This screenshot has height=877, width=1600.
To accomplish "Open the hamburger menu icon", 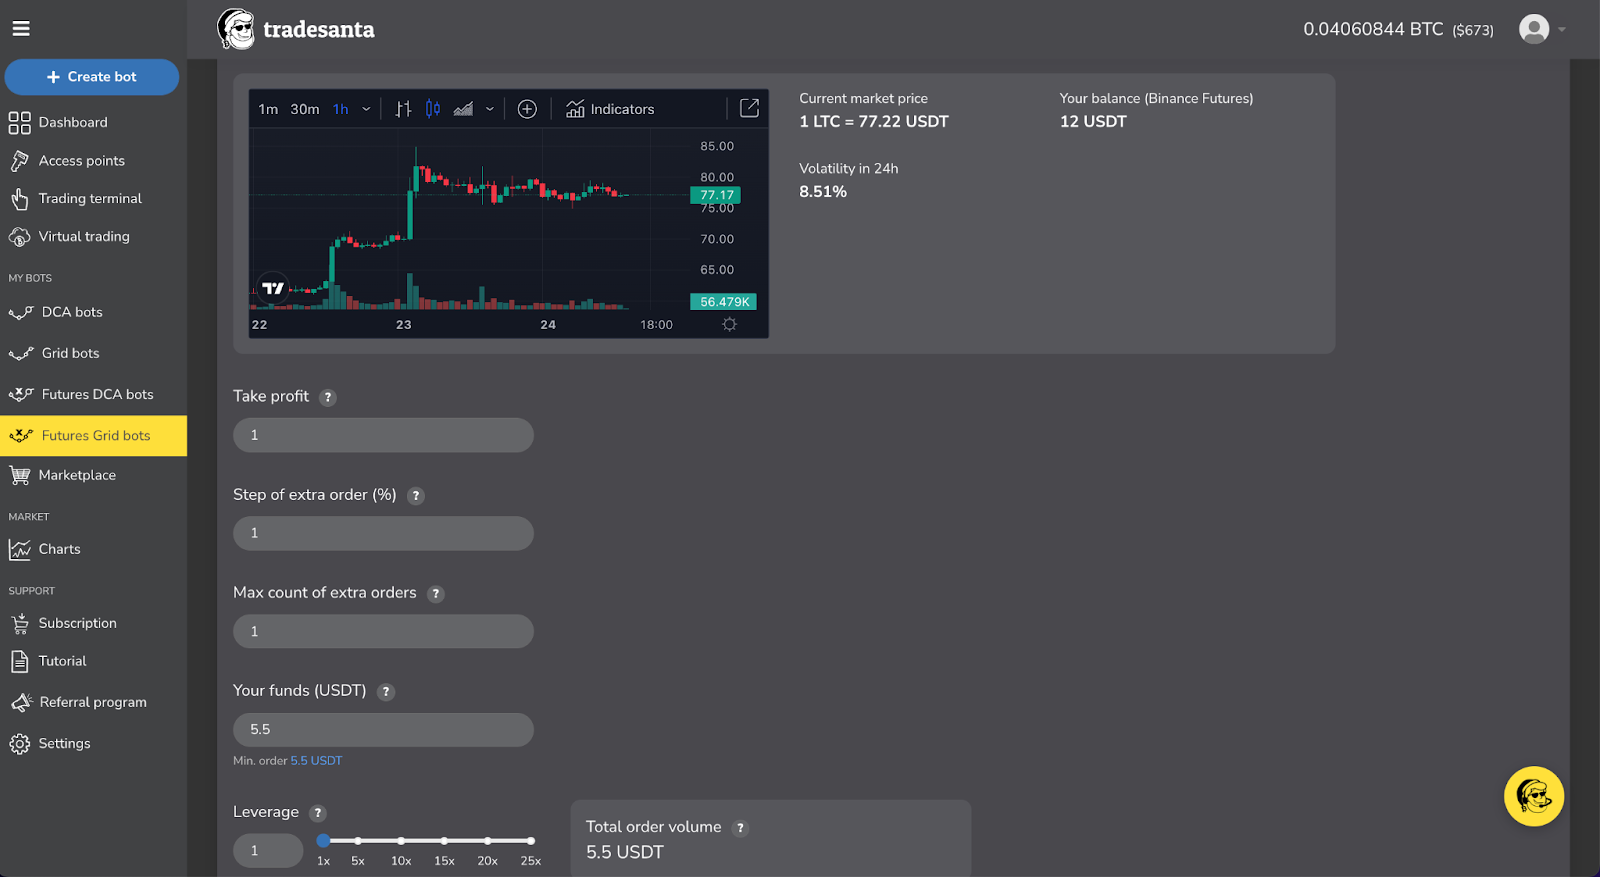I will tap(21, 29).
